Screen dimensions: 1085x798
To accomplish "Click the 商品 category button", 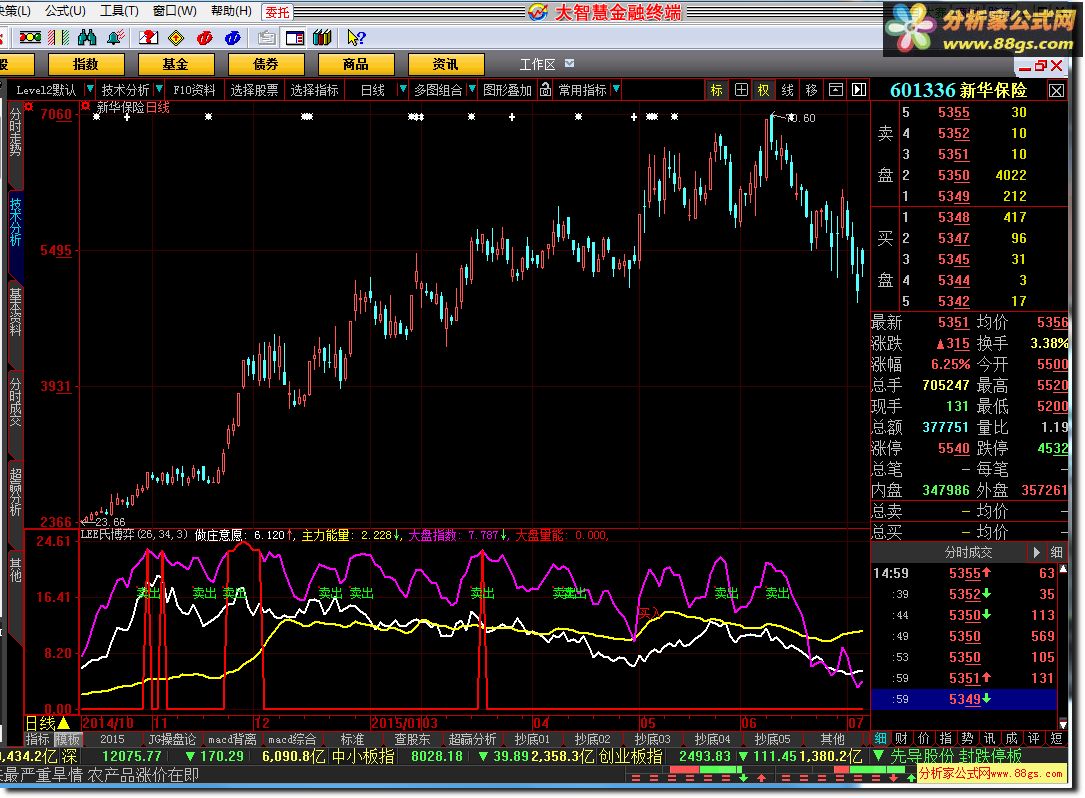I will pos(356,64).
